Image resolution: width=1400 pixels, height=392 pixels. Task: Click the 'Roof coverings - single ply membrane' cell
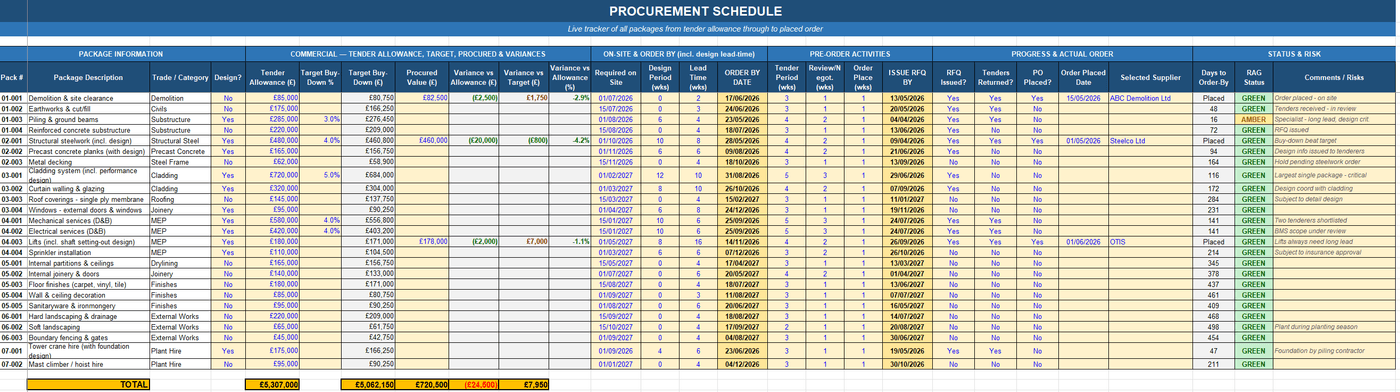coord(87,199)
